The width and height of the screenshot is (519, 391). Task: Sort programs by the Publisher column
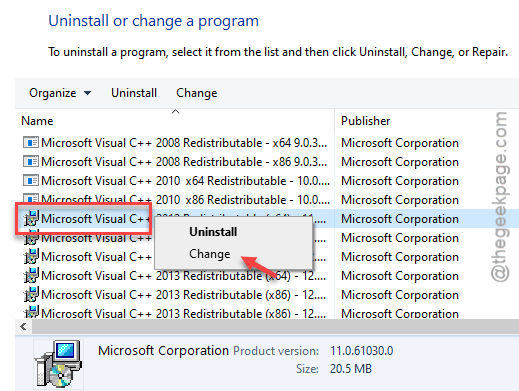click(365, 121)
